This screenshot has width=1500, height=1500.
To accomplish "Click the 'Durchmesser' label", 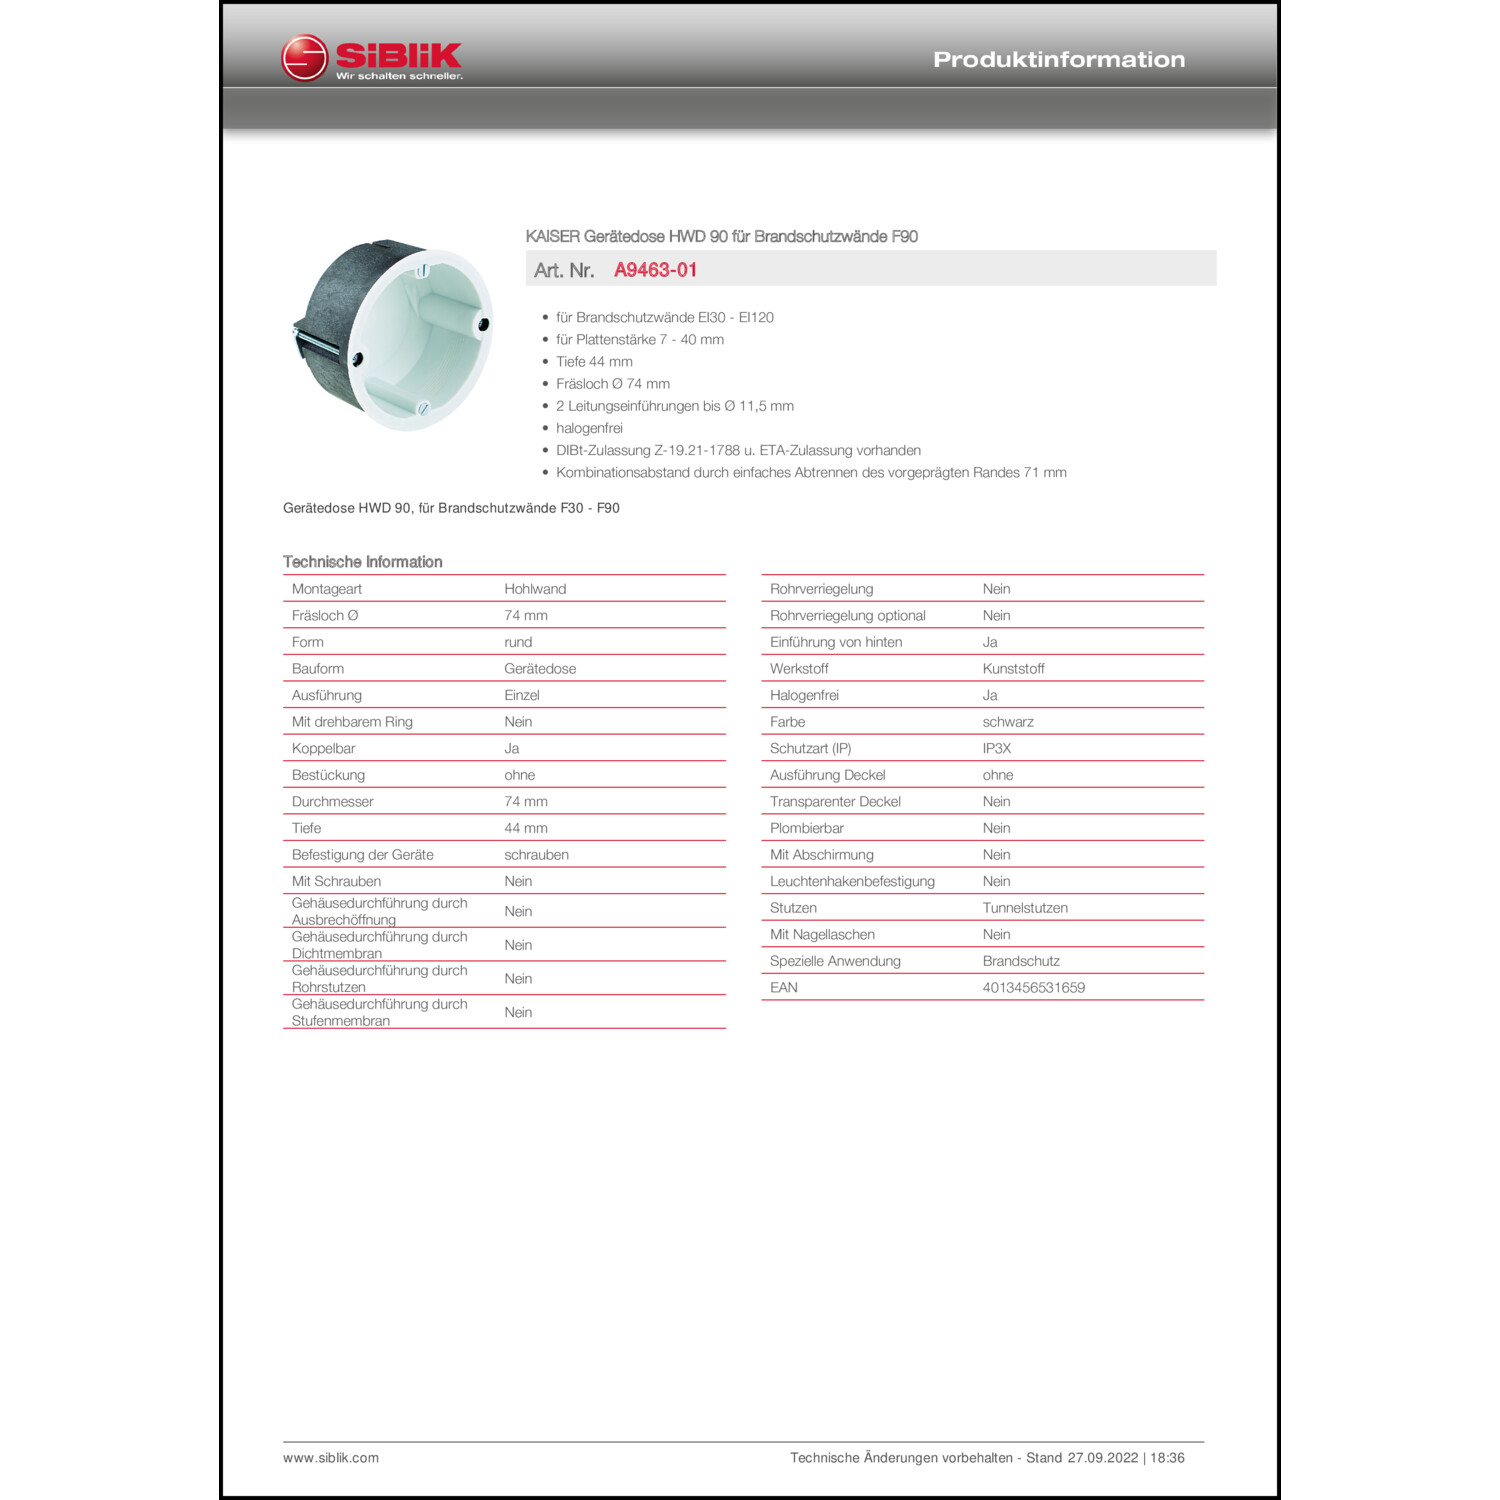I will point(333,802).
